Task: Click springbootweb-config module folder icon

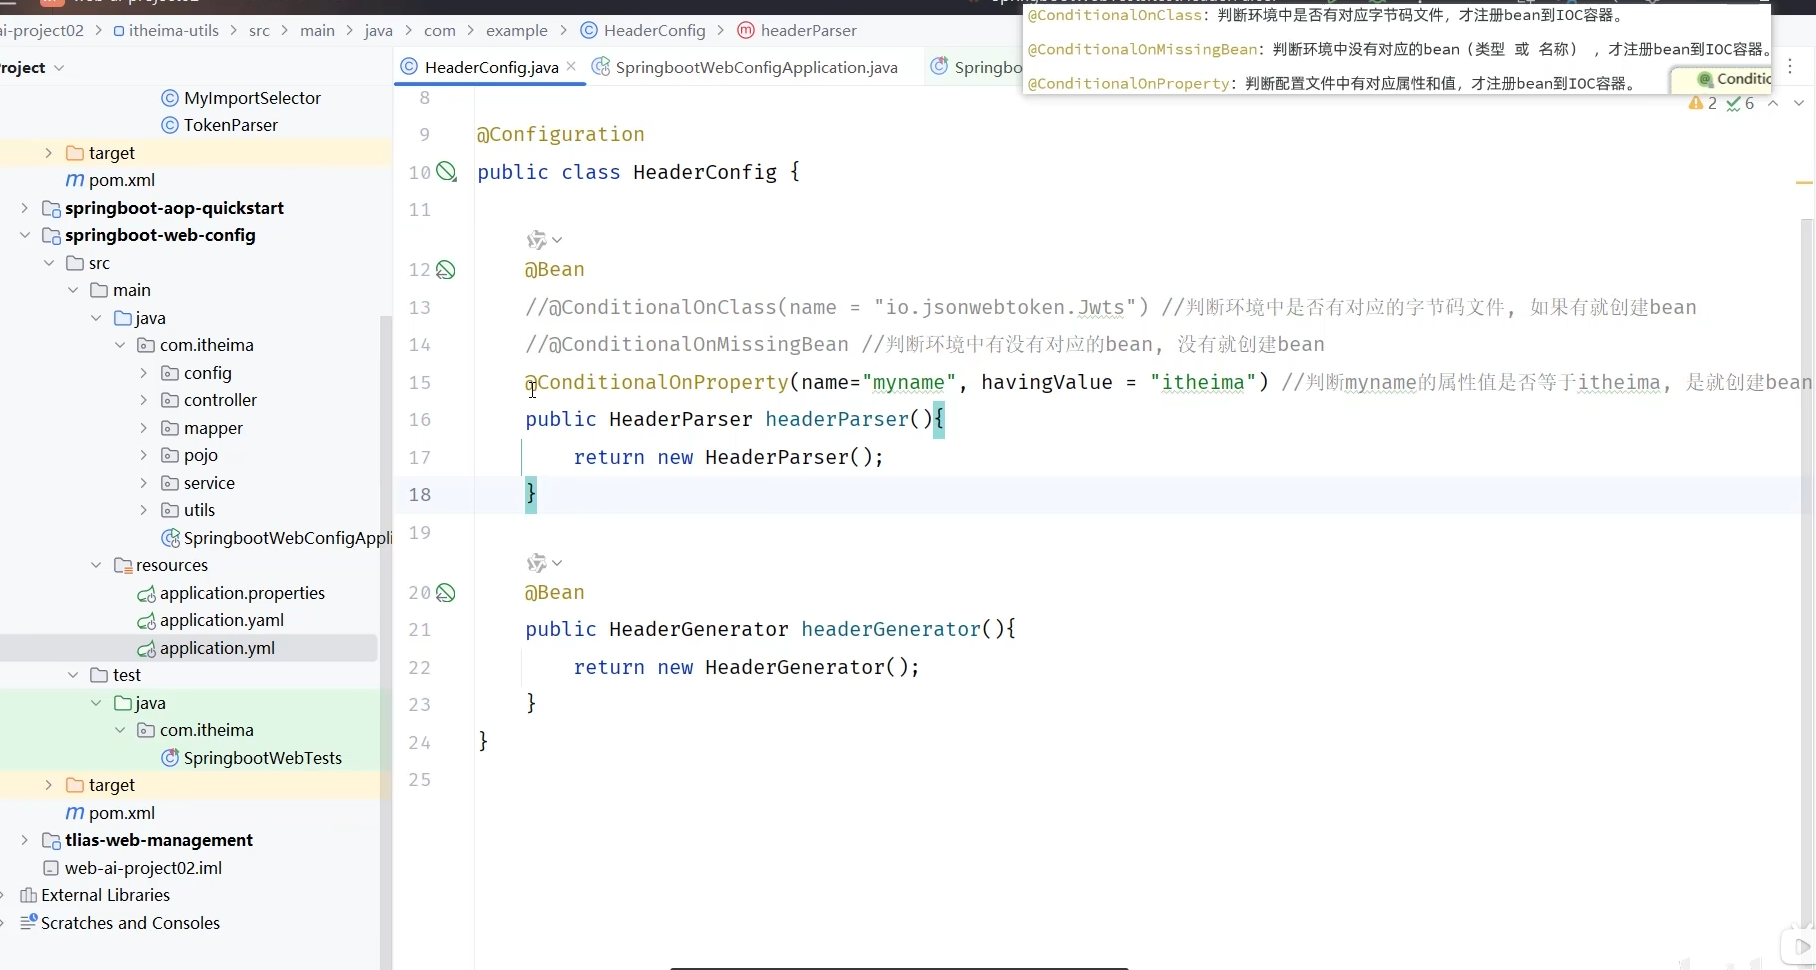Action: [x=51, y=236]
